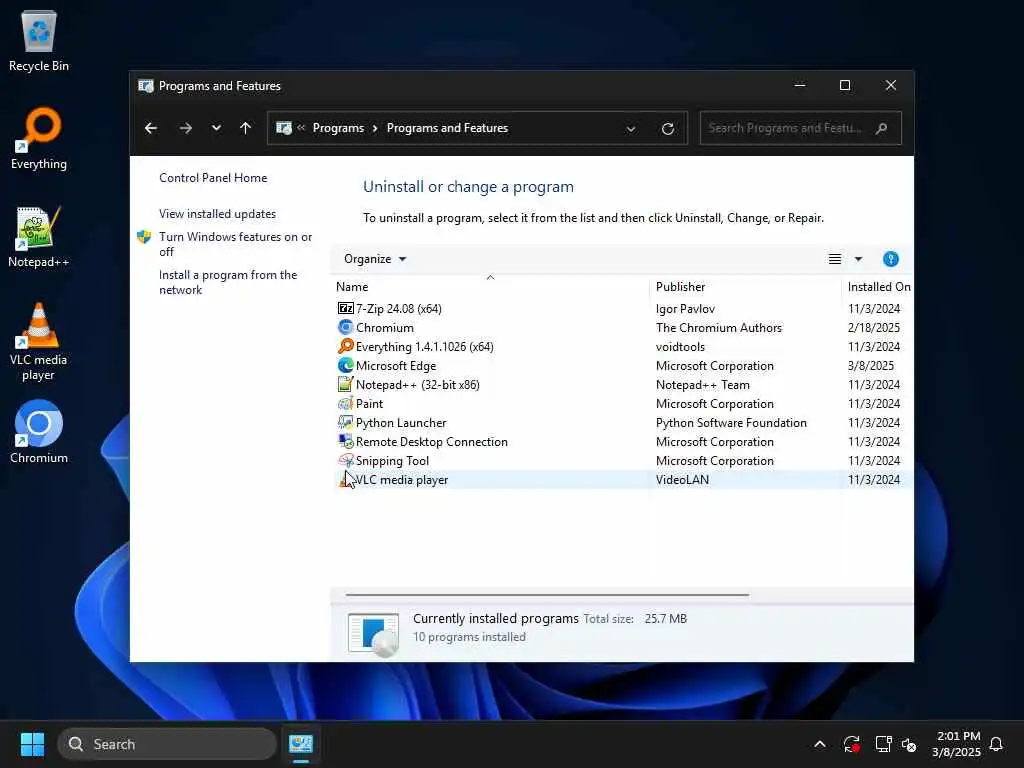
Task: Click the 'Igor Pavlov' publisher cell
Action: coord(685,309)
